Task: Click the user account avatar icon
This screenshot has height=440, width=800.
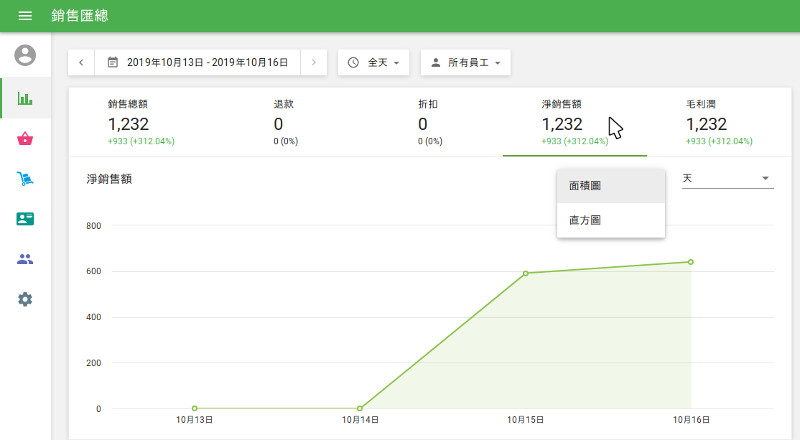Action: tap(25, 55)
